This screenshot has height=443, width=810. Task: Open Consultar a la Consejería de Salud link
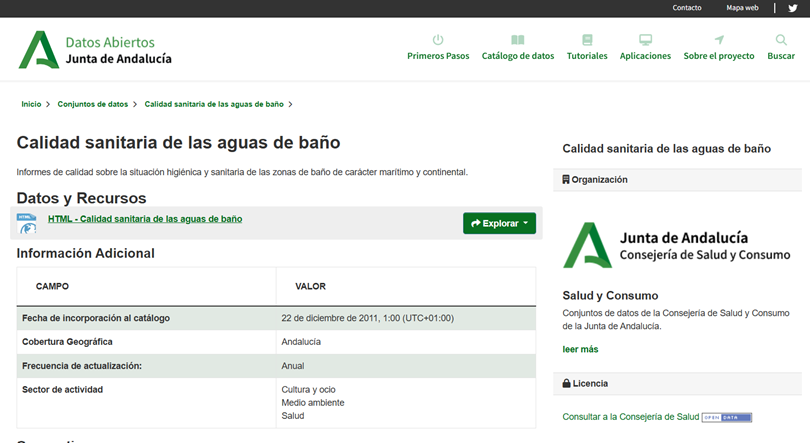click(631, 417)
